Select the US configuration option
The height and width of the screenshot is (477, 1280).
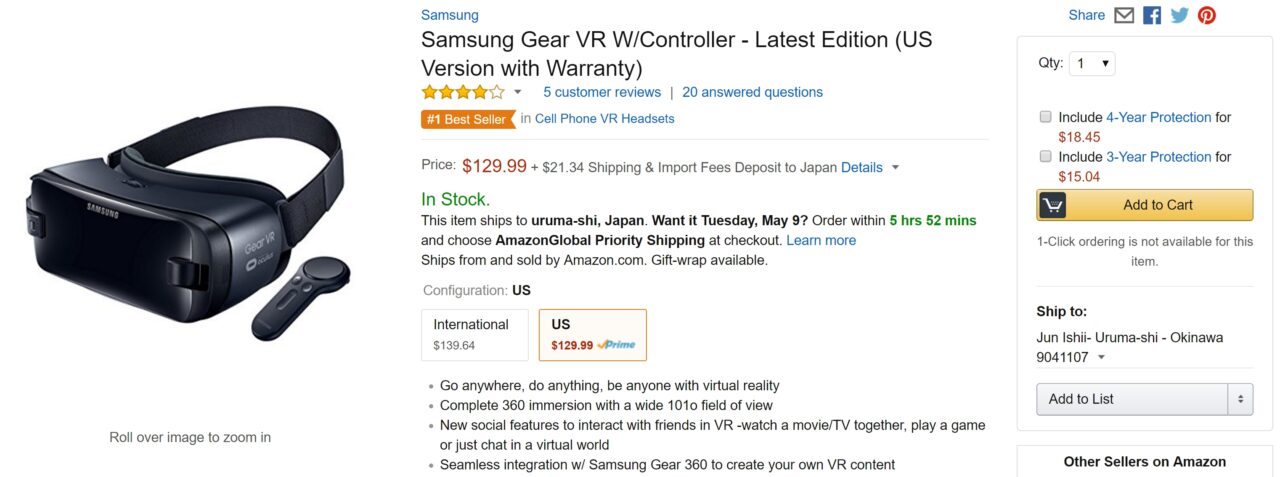coord(592,334)
